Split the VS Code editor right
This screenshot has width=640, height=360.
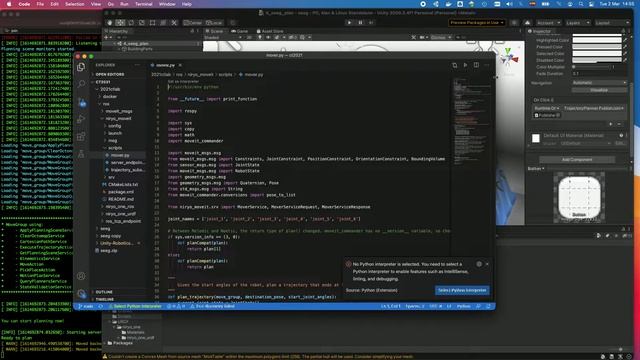(x=476, y=65)
